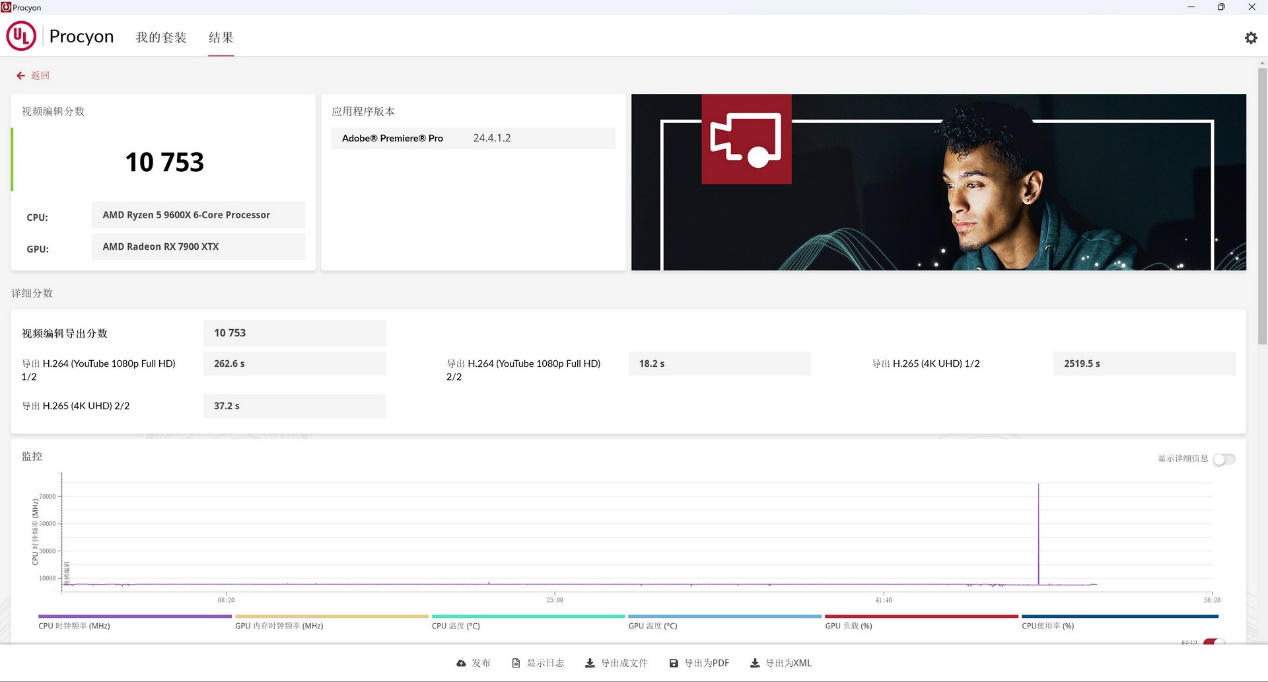Click the red GPU 负载 color bar
This screenshot has height=682, width=1268.
pos(920,616)
